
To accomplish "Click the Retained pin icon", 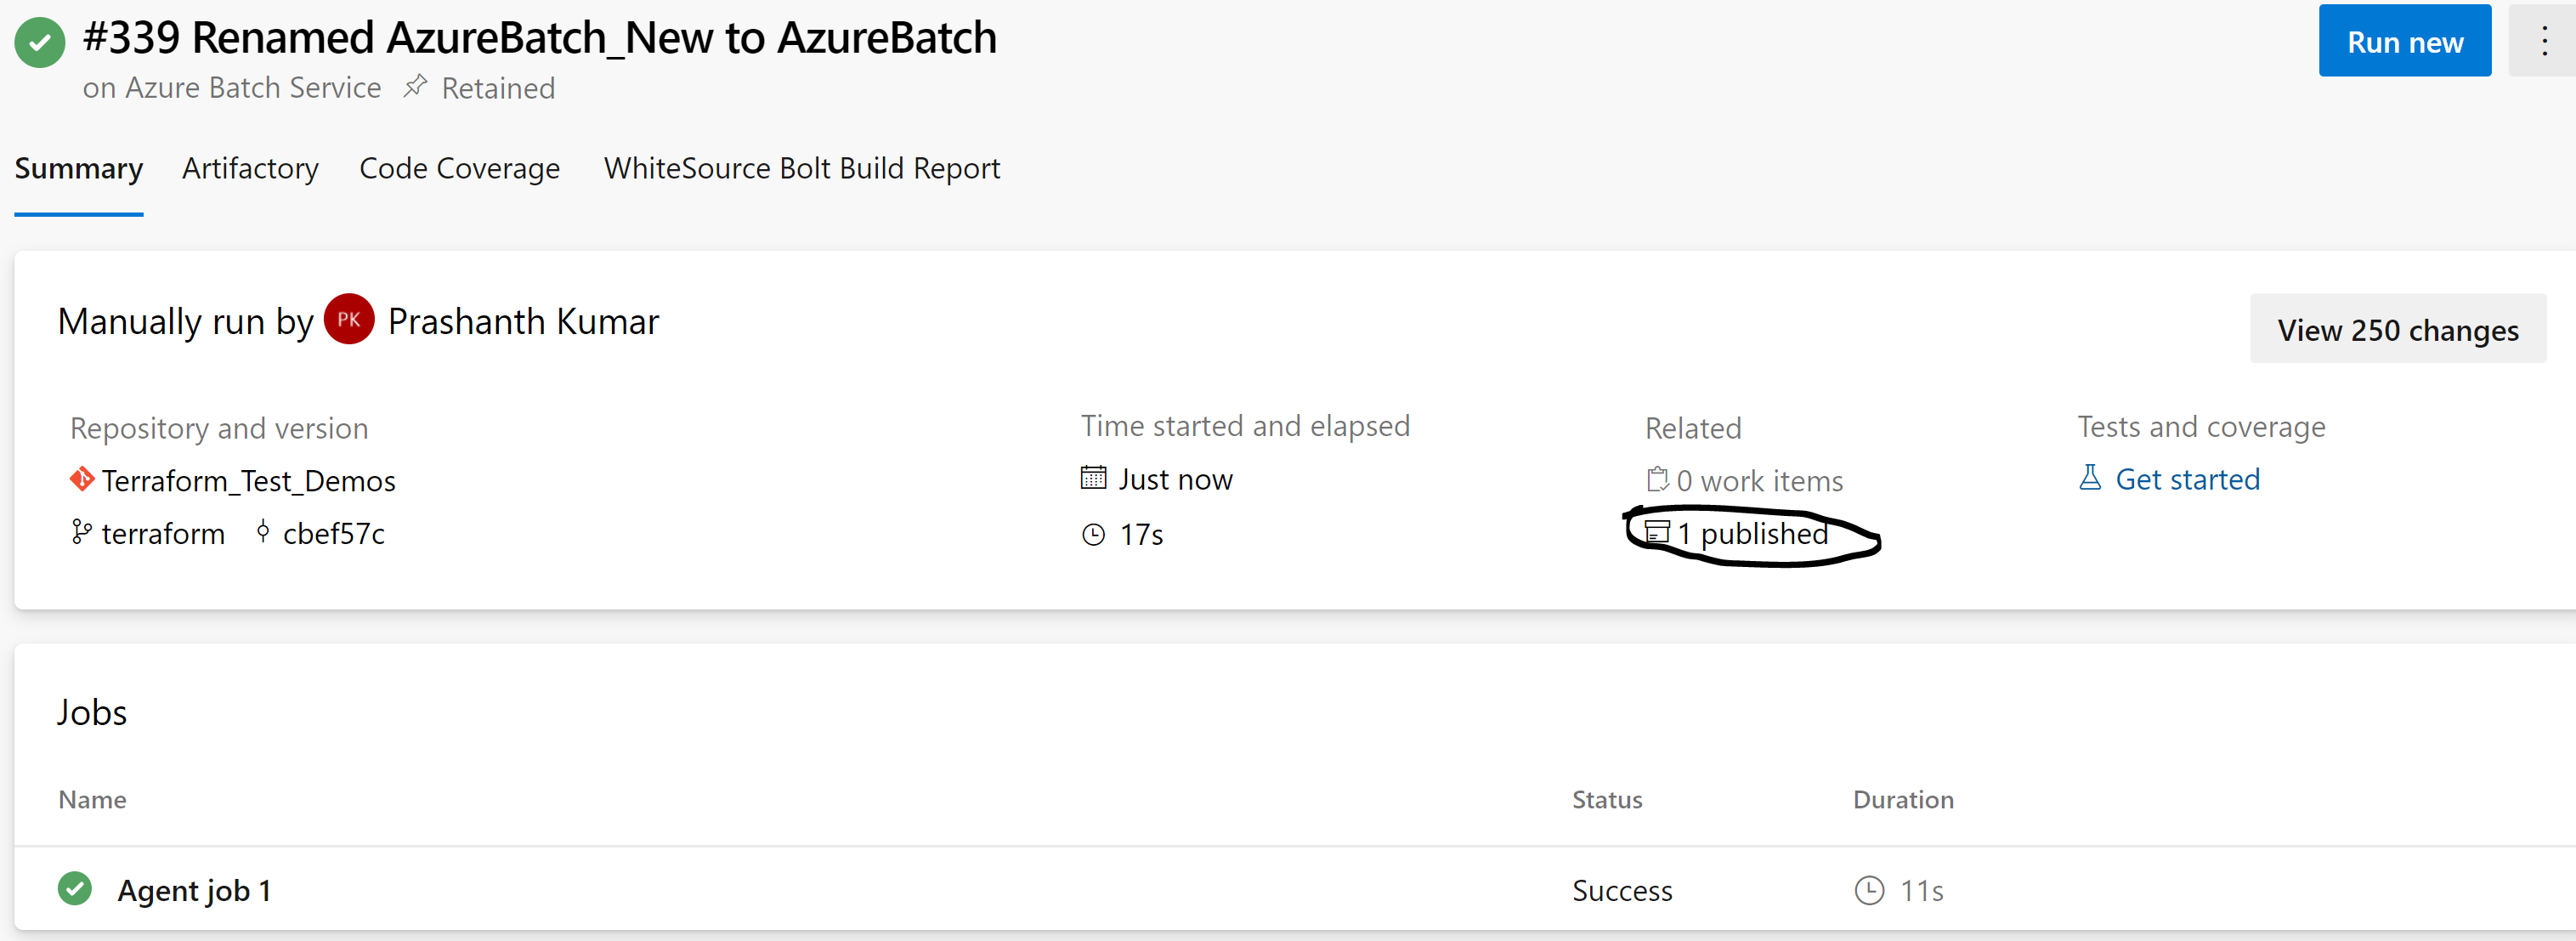I will coord(415,87).
